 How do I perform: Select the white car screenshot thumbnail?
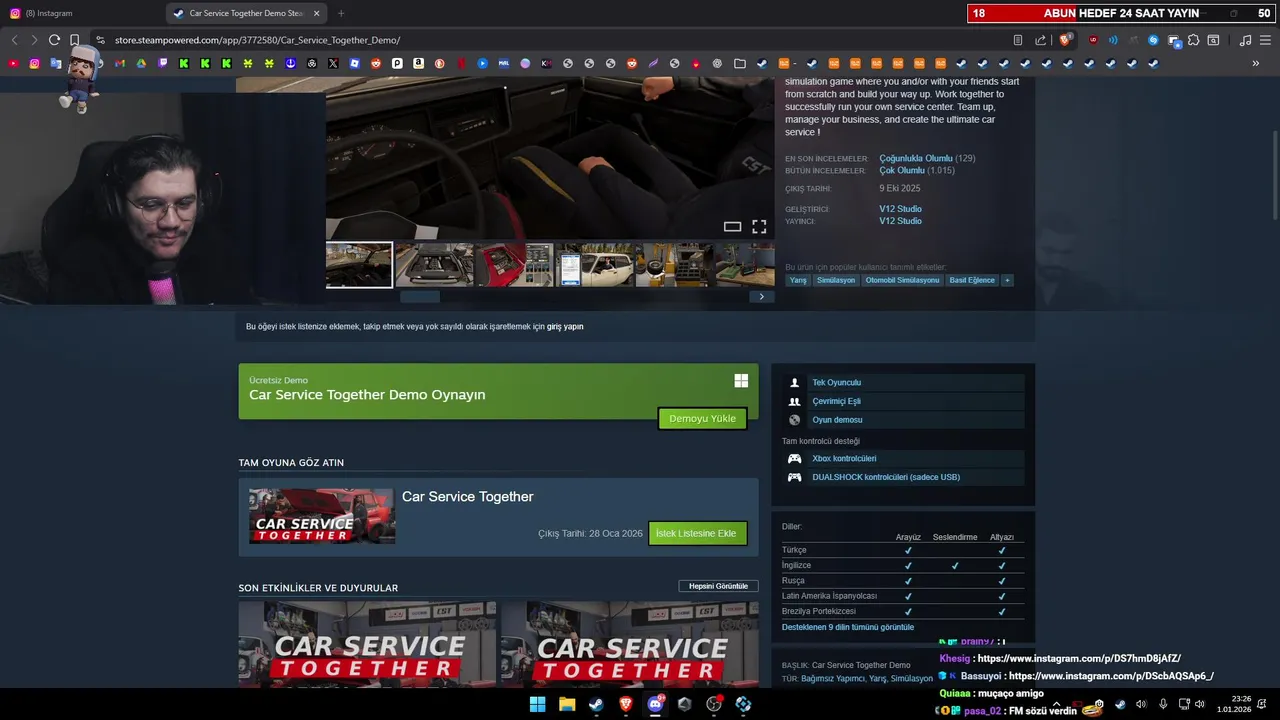(594, 265)
